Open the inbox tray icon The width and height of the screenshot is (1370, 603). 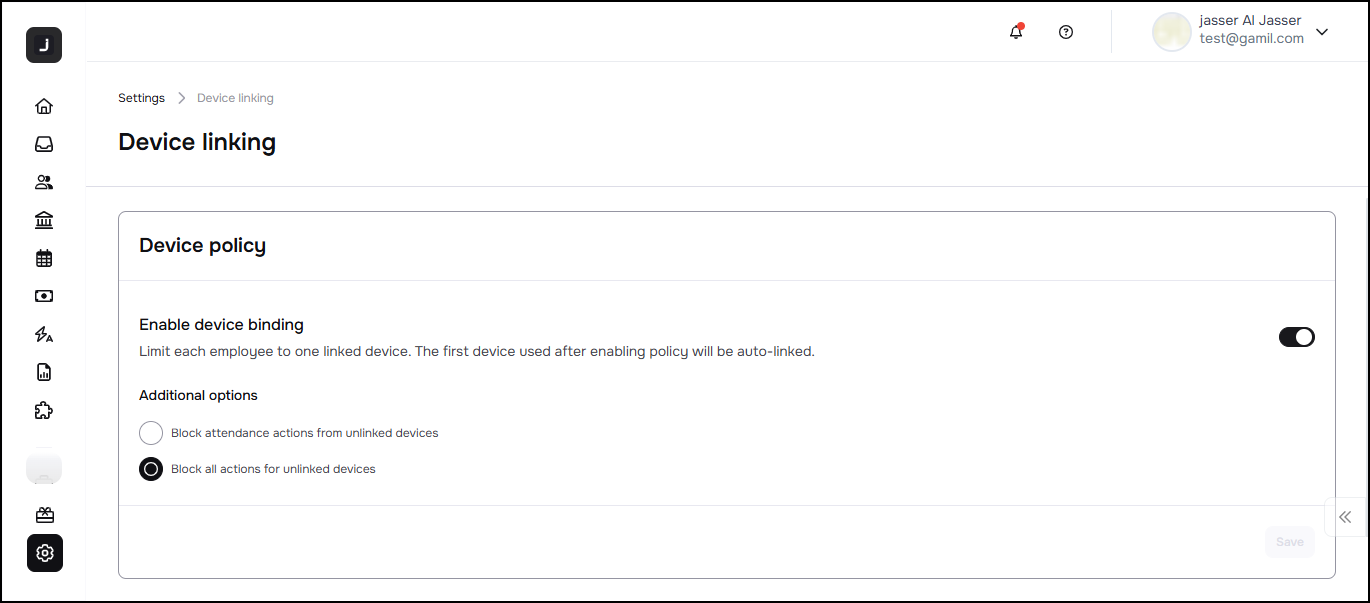pos(44,144)
